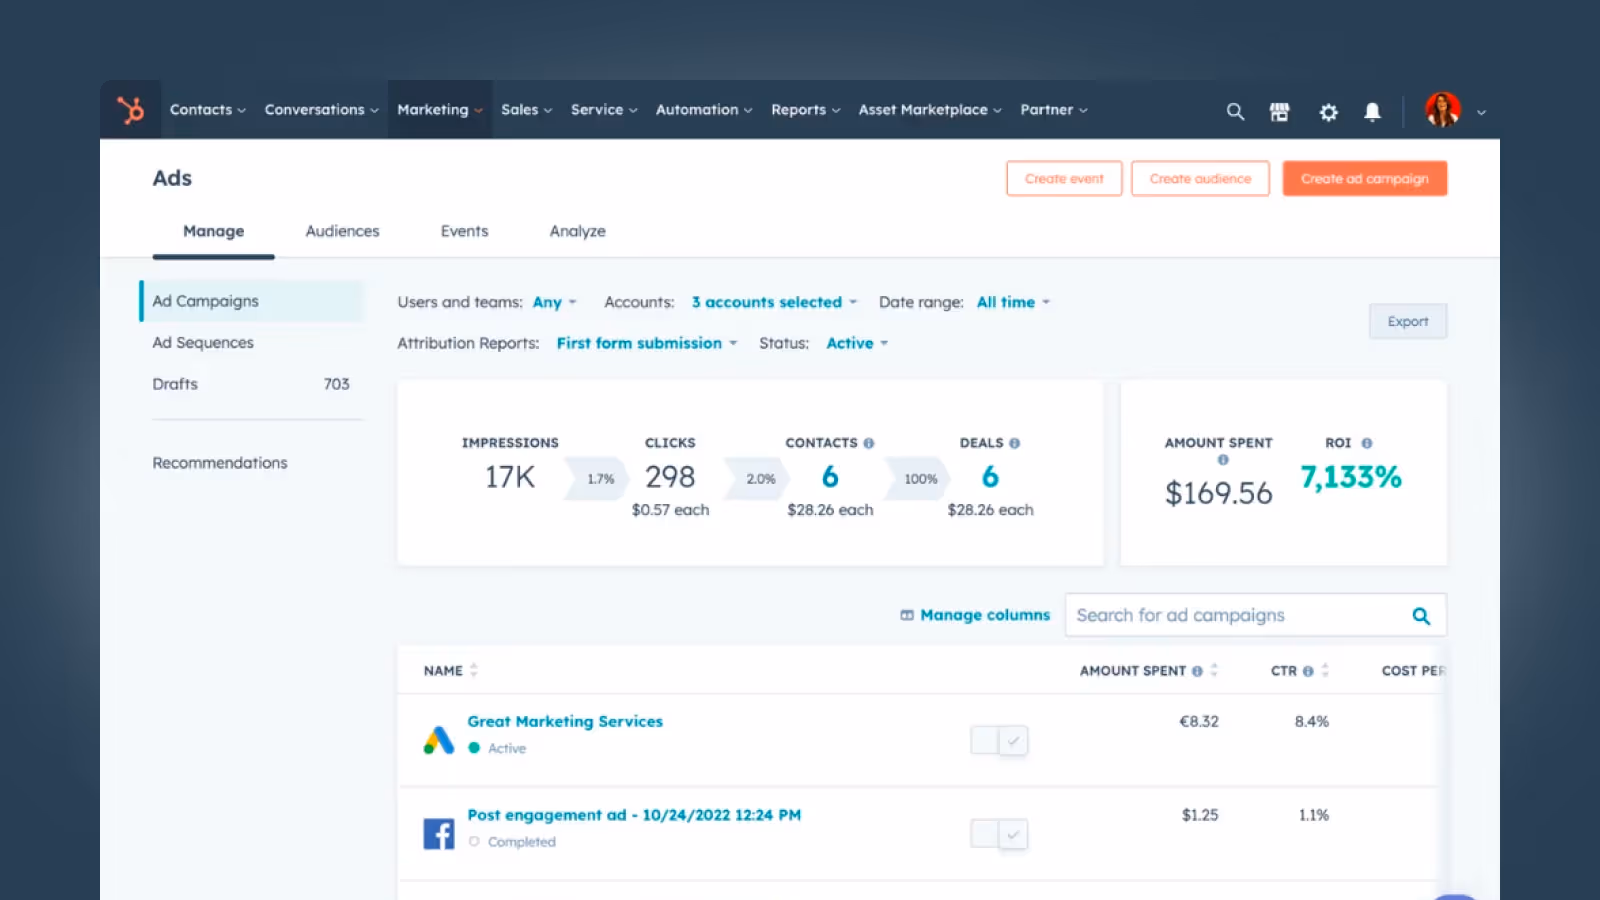The height and width of the screenshot is (900, 1600).
Task: Click the 8.4% CTR cell
Action: pos(1312,721)
